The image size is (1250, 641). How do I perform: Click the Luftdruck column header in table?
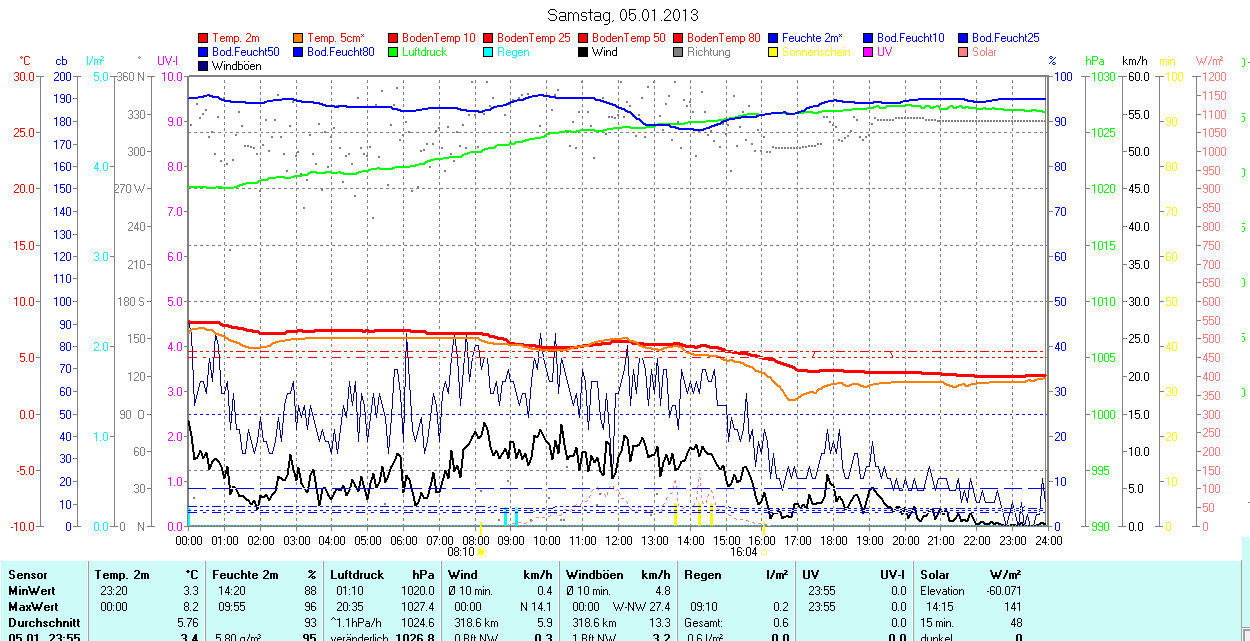click(357, 575)
